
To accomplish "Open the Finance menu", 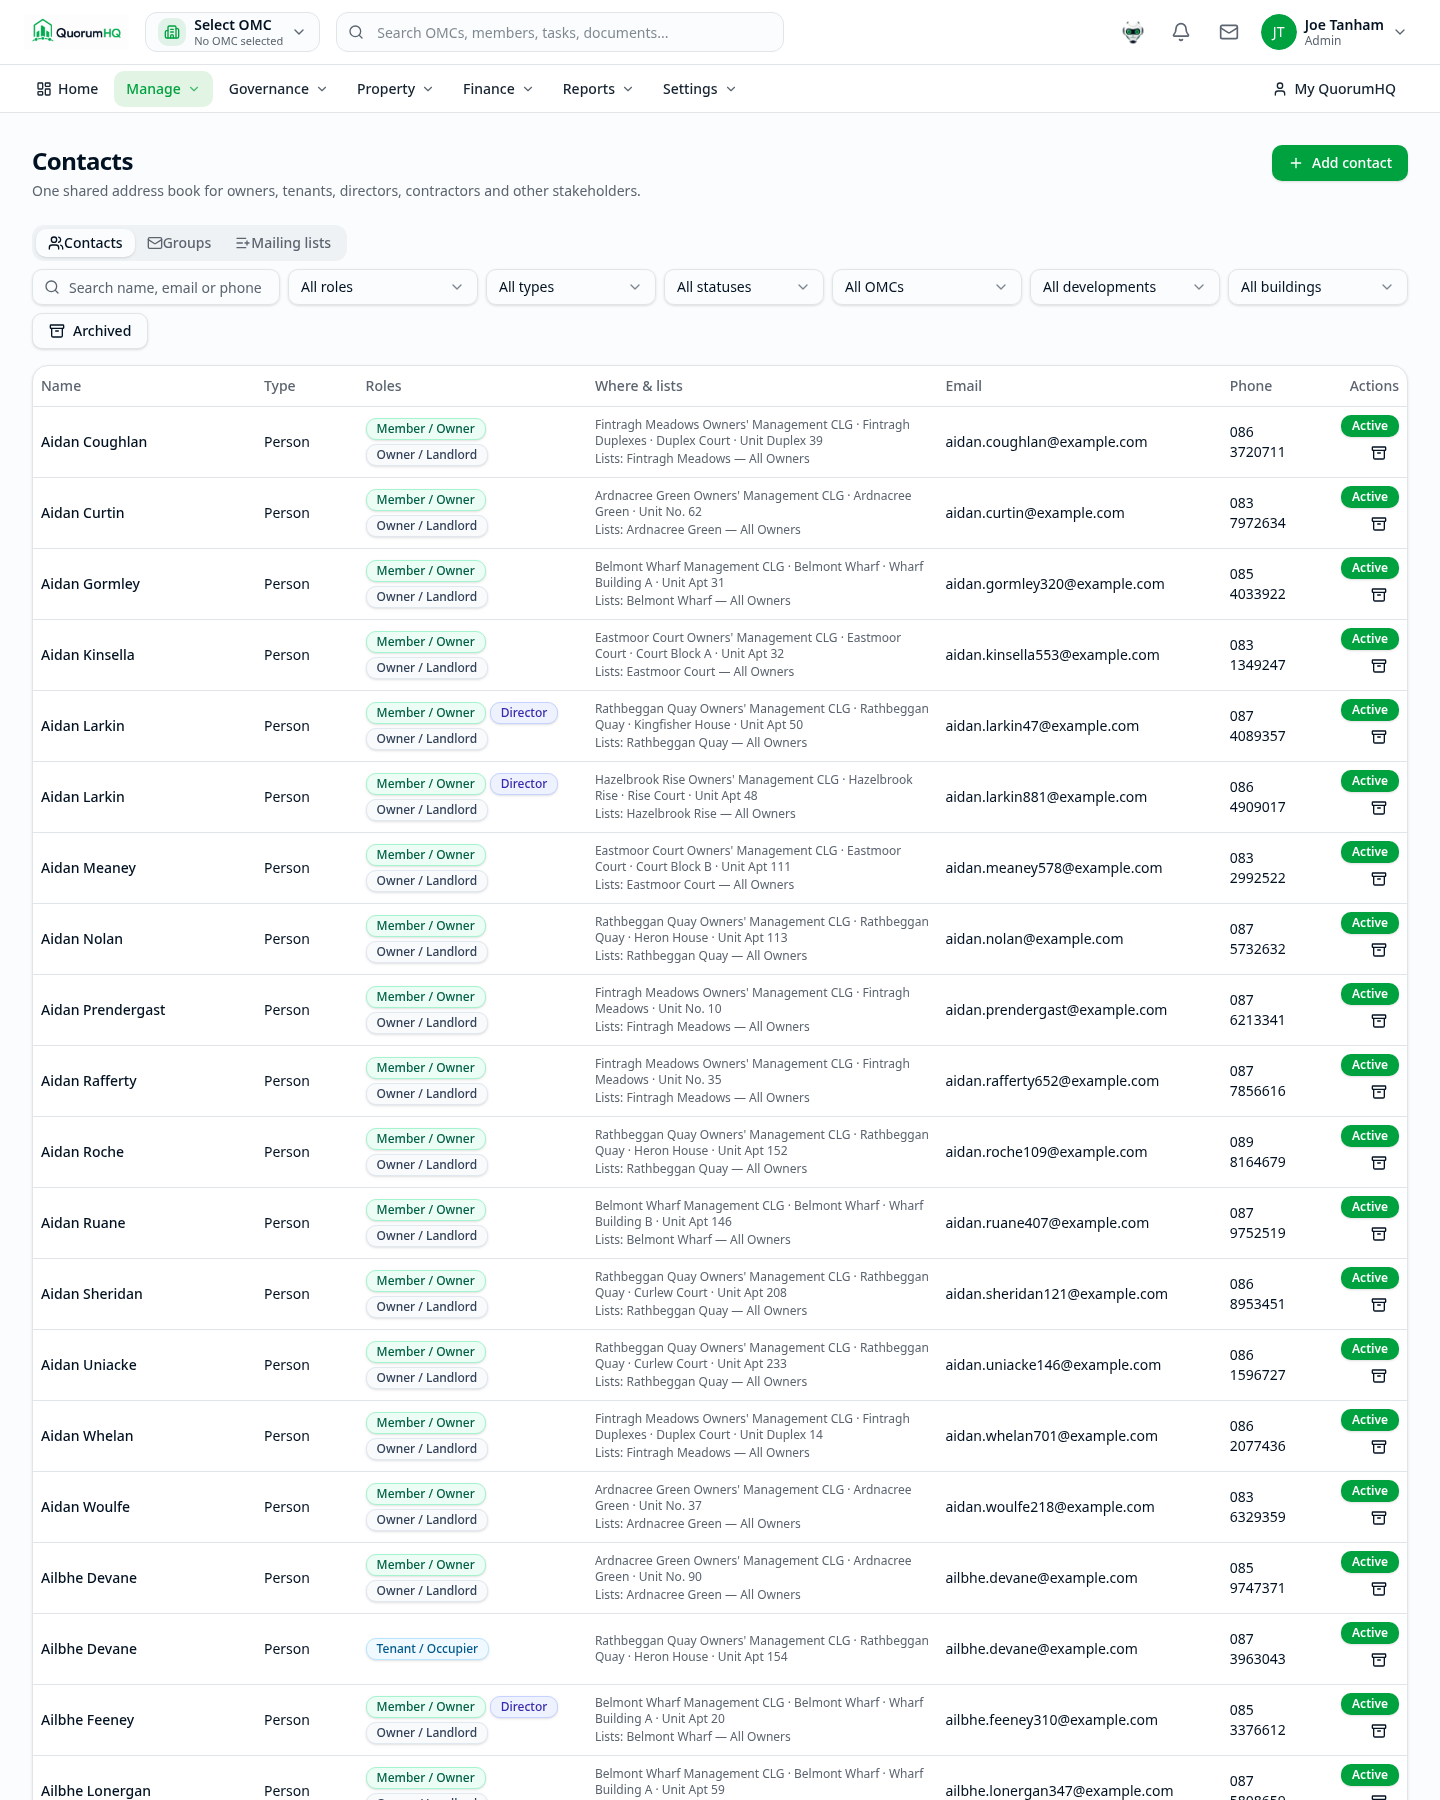I will click(x=498, y=89).
